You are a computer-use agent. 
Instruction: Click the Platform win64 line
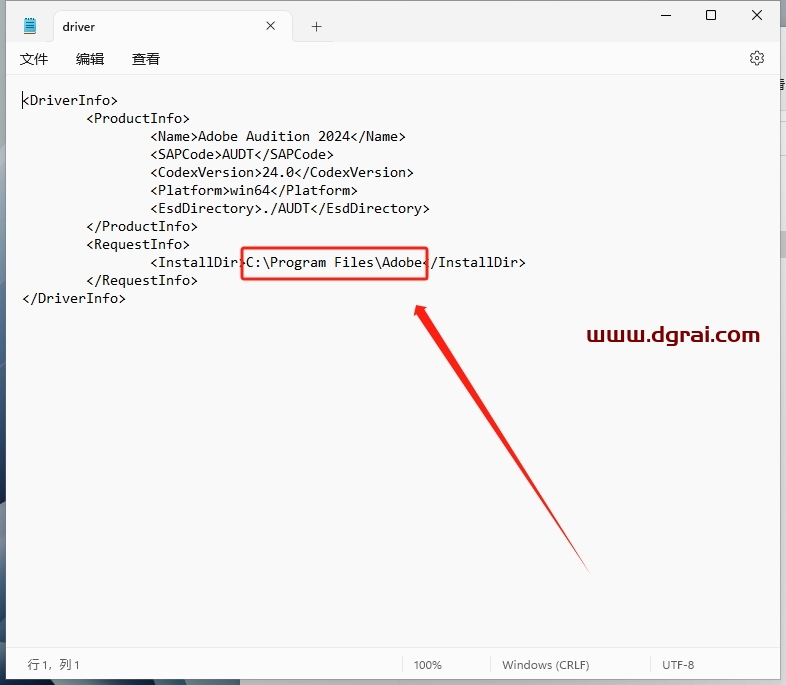pos(254,190)
